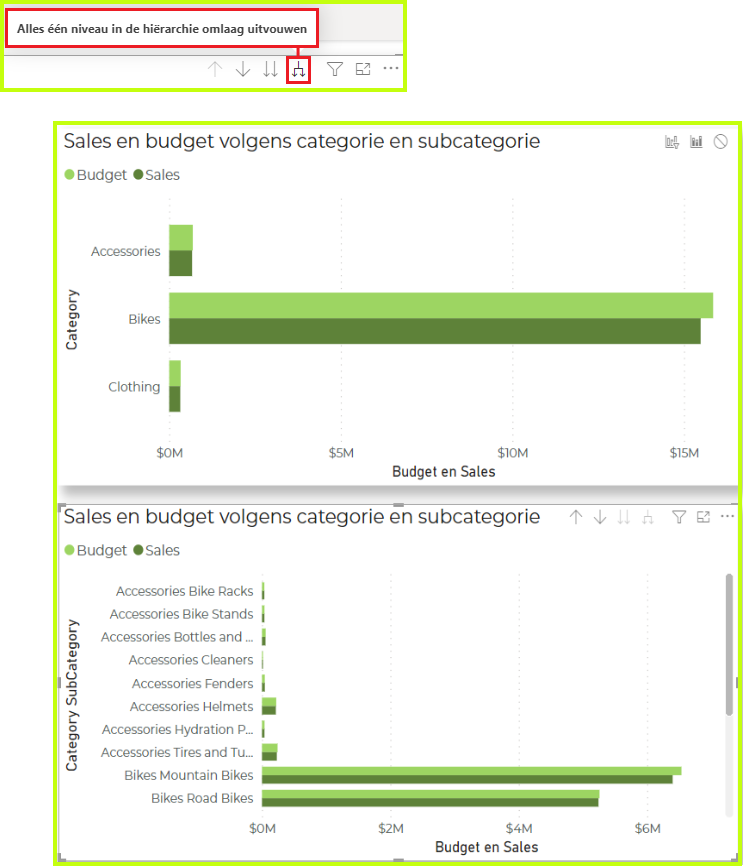The height and width of the screenshot is (867, 746).
Task: Drill up in the subcategory chart header
Action: 576,518
